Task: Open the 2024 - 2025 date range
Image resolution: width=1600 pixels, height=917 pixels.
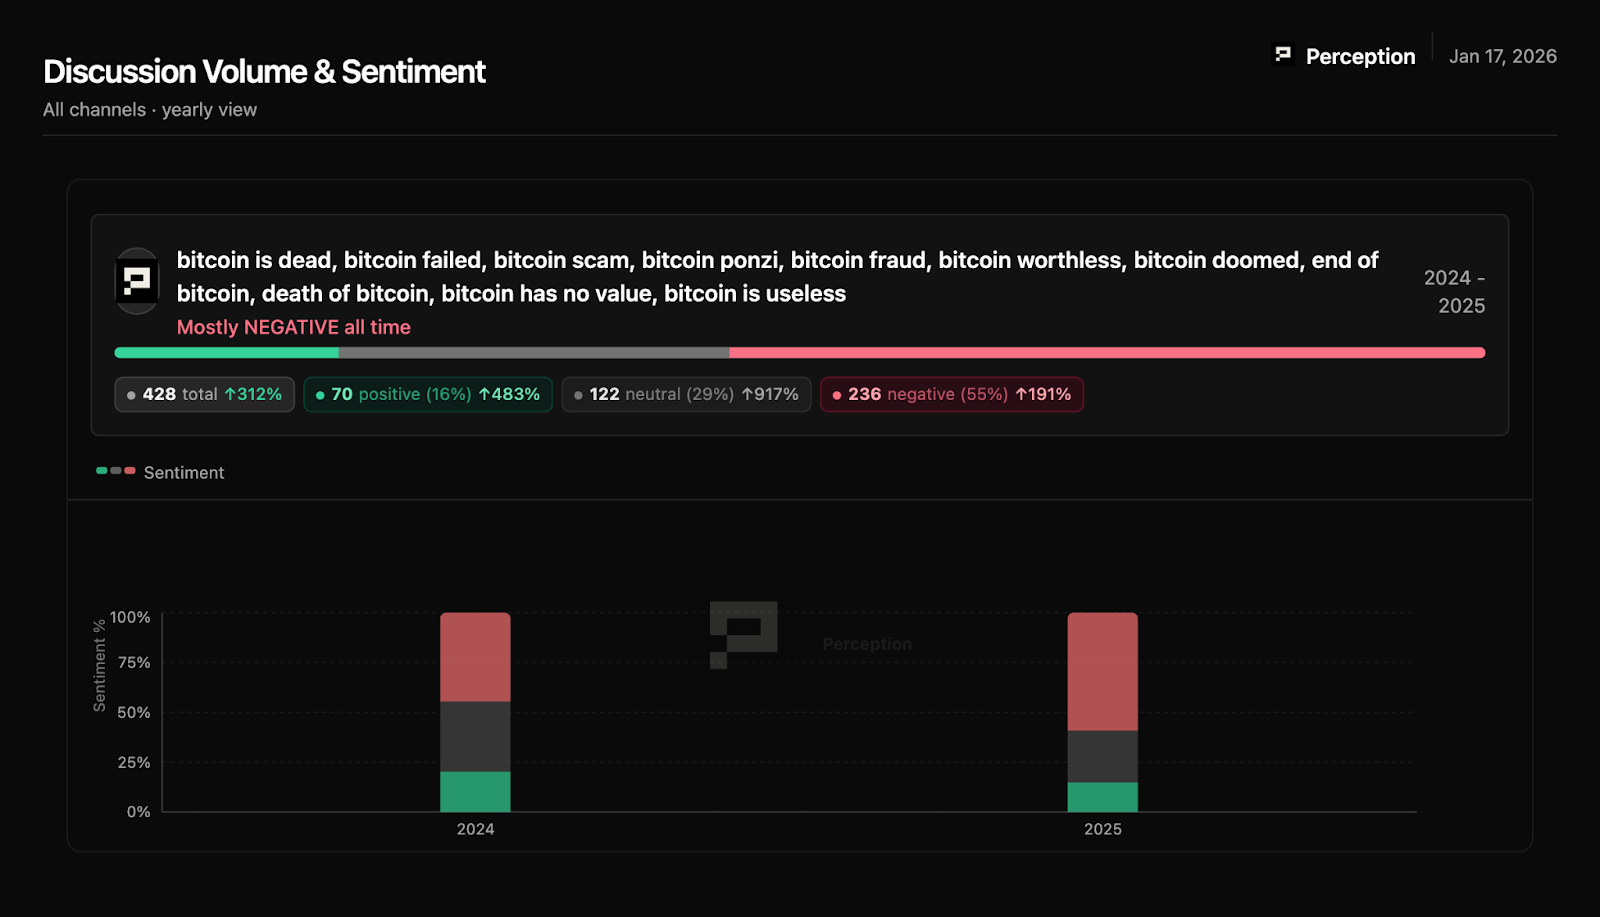Action: (1454, 291)
